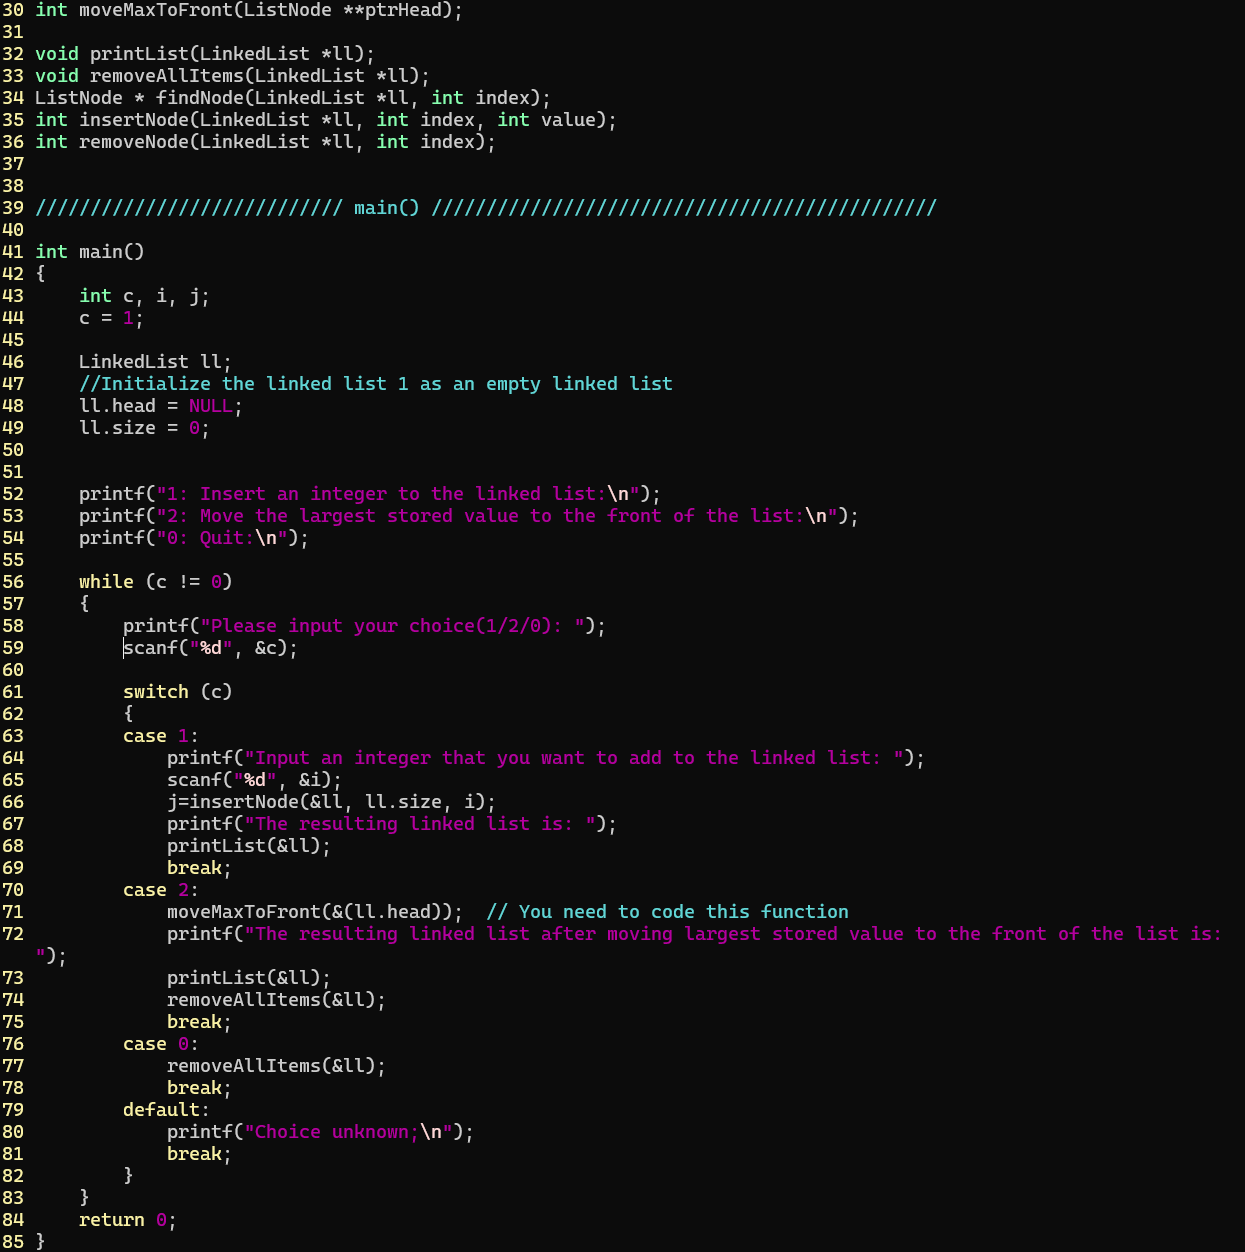Viewport: 1245px width, 1252px height.
Task: Place cursor on findNode function name
Action: coord(200,98)
